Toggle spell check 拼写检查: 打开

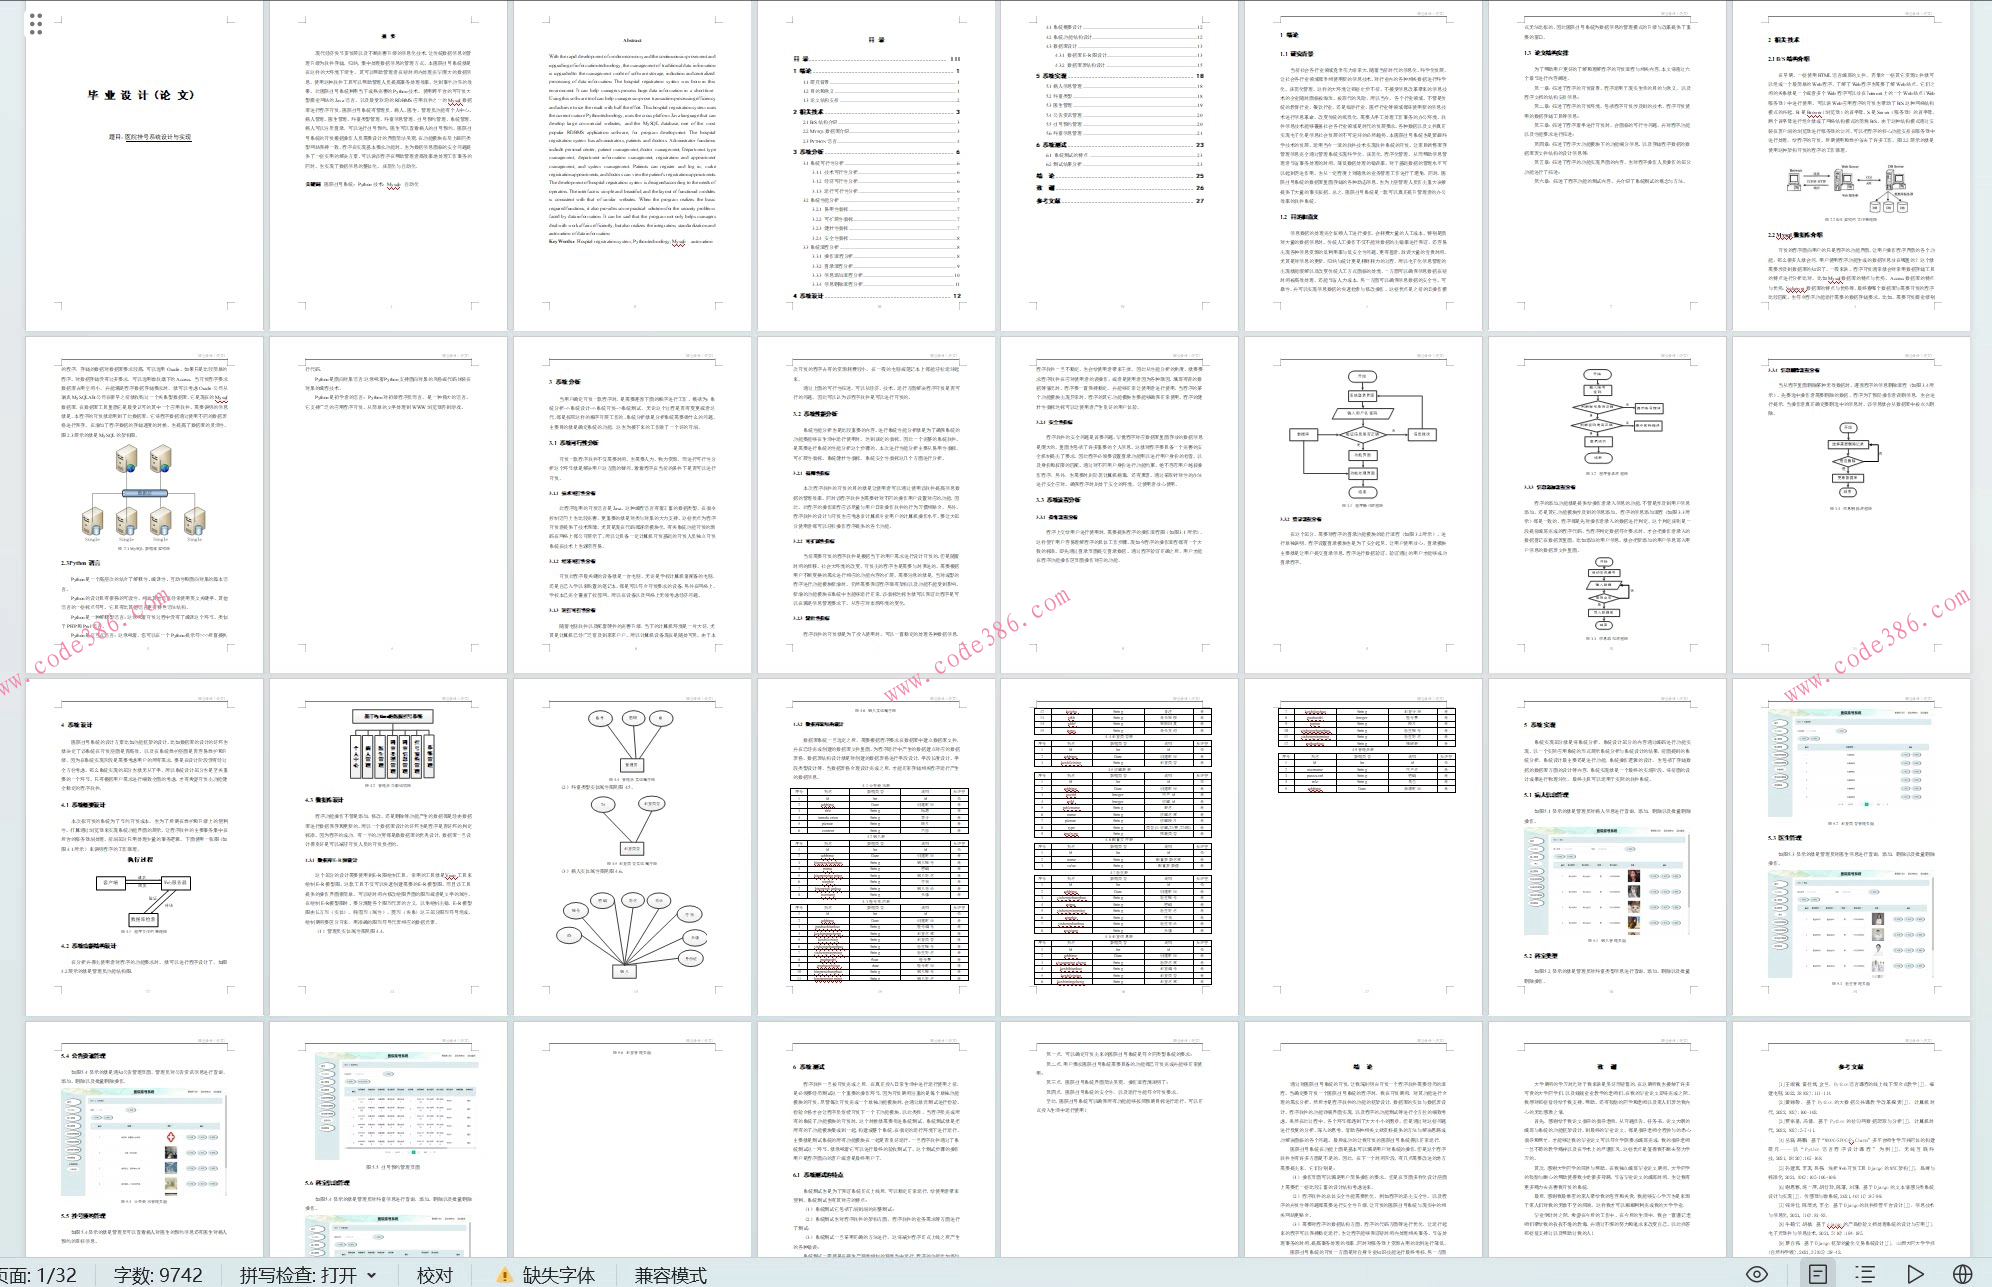[x=298, y=1275]
